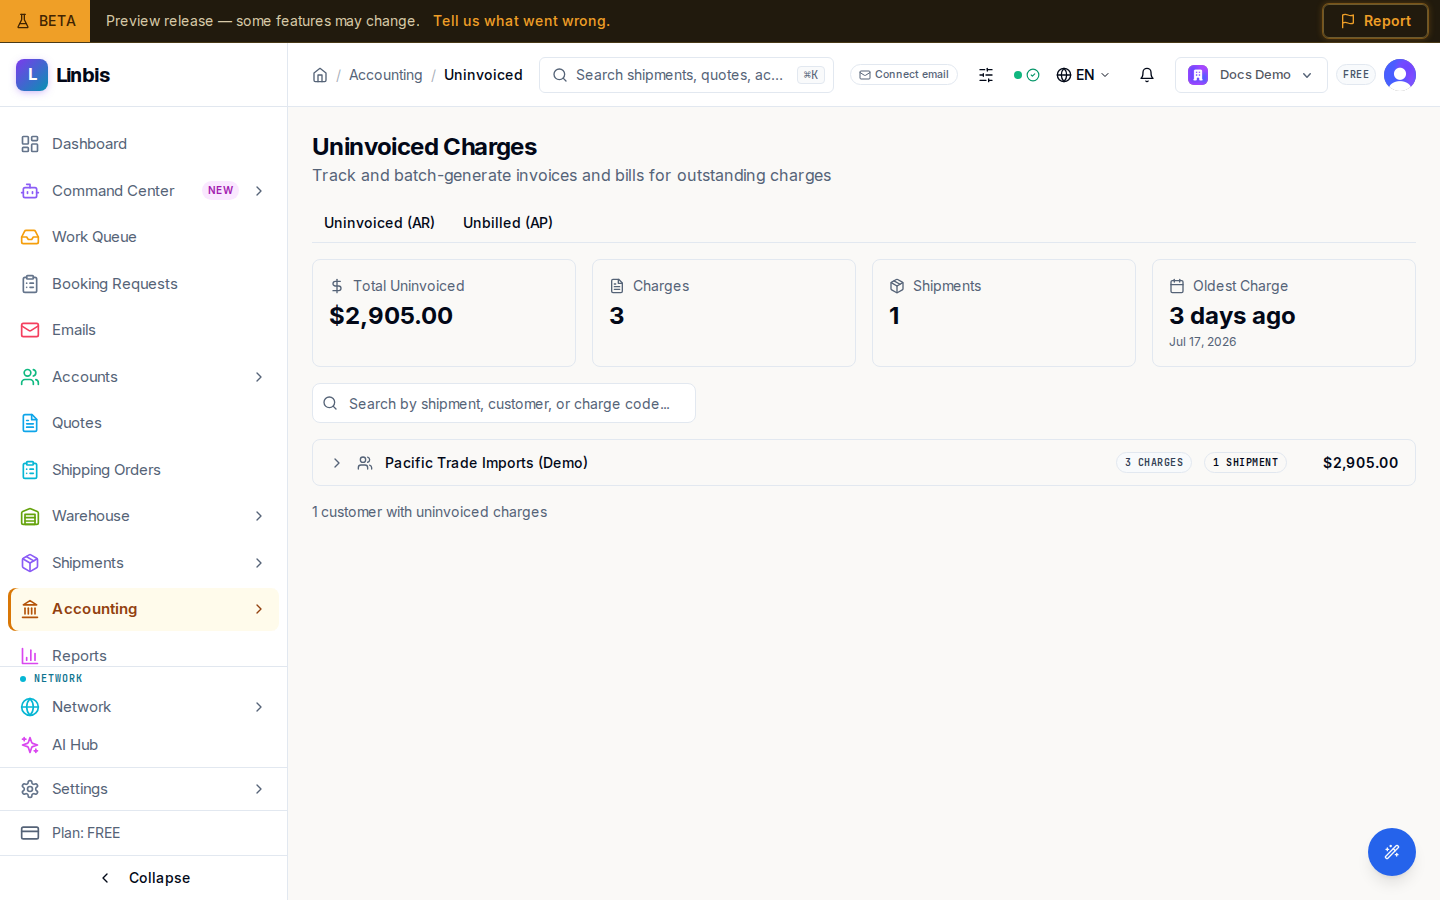Expand the Command Center submenu
1440x900 pixels.
tap(259, 191)
